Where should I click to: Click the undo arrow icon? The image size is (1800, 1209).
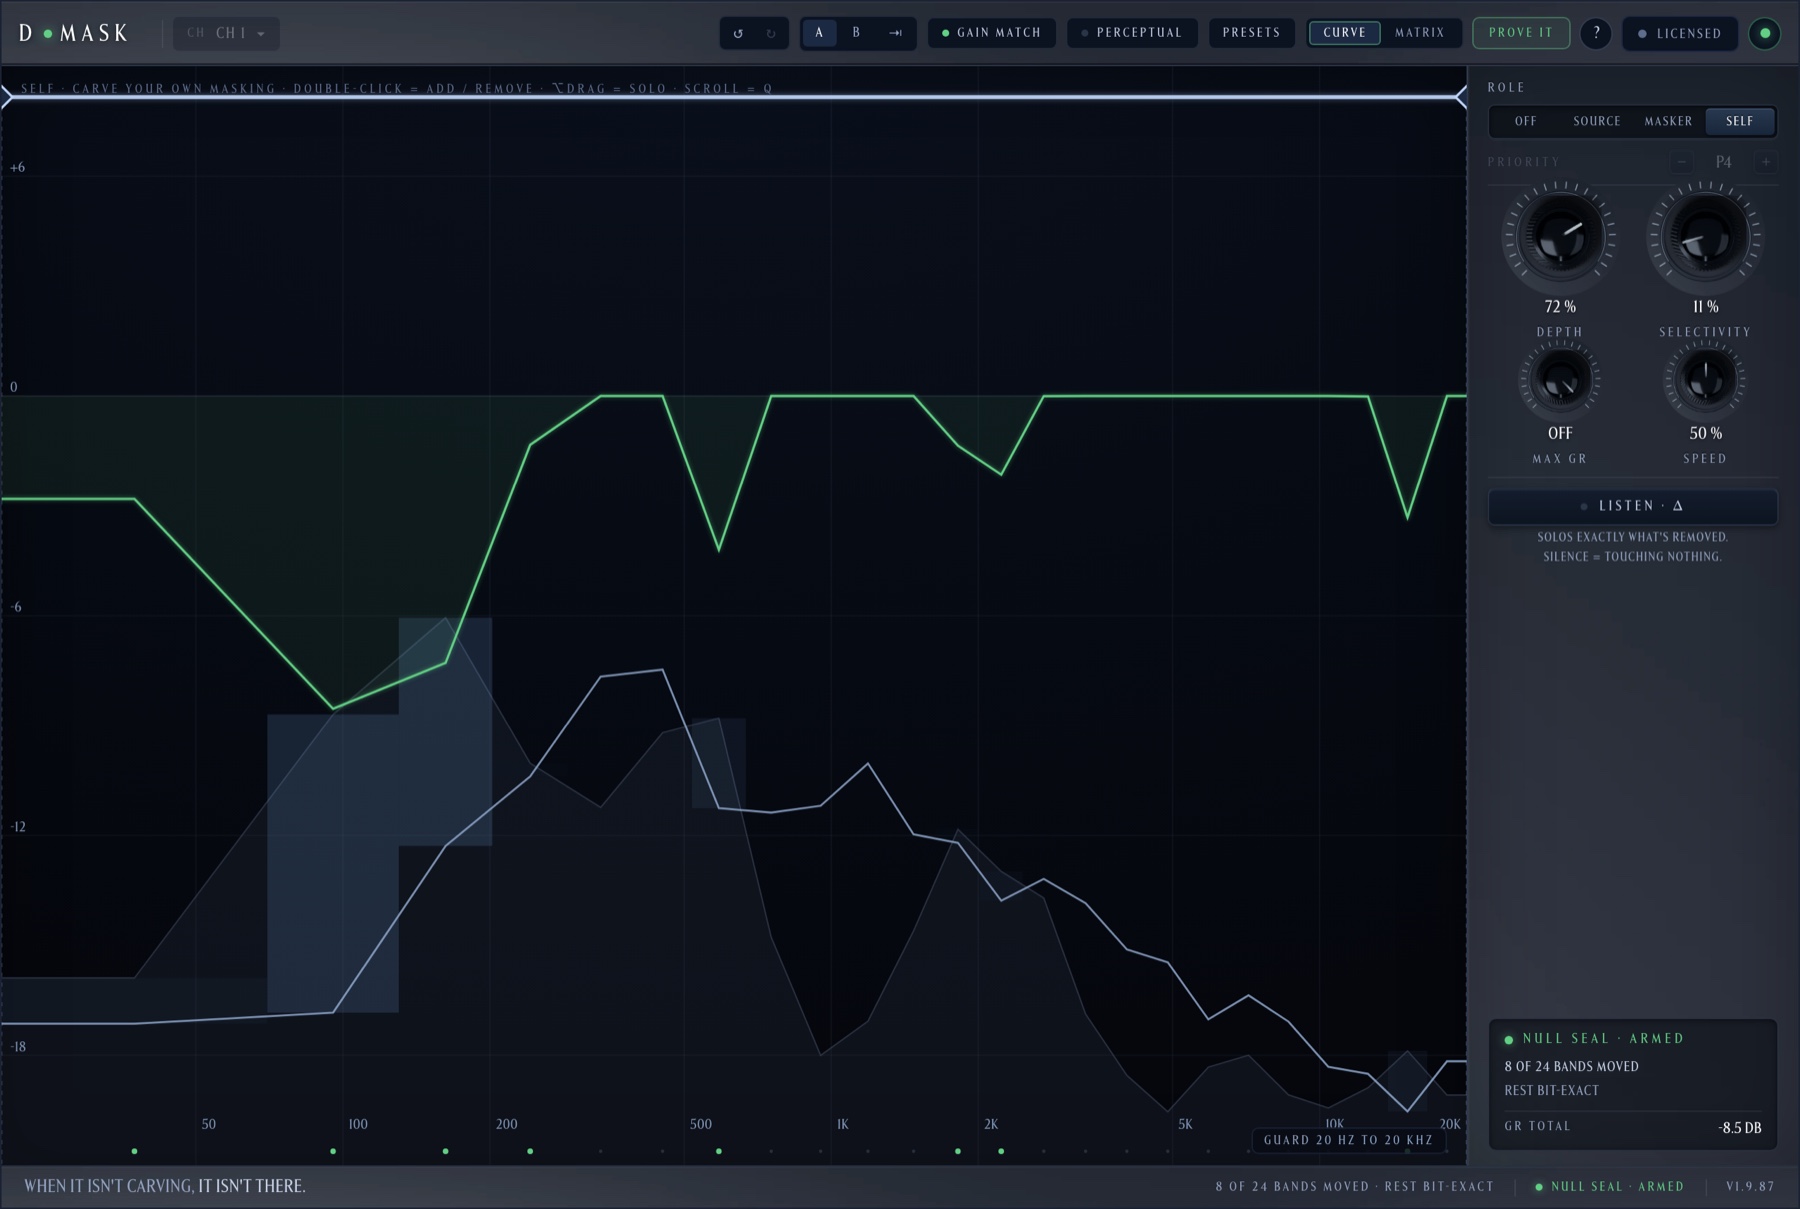(x=738, y=33)
